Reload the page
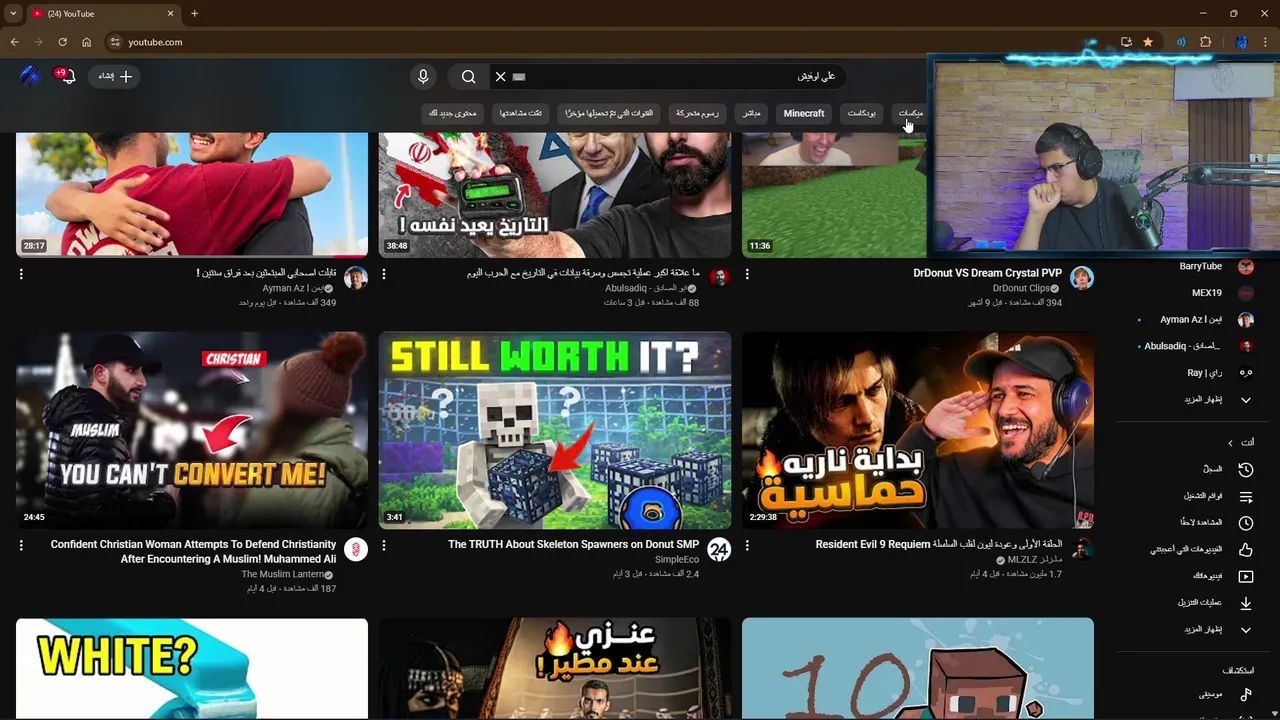The image size is (1280, 720). click(62, 42)
